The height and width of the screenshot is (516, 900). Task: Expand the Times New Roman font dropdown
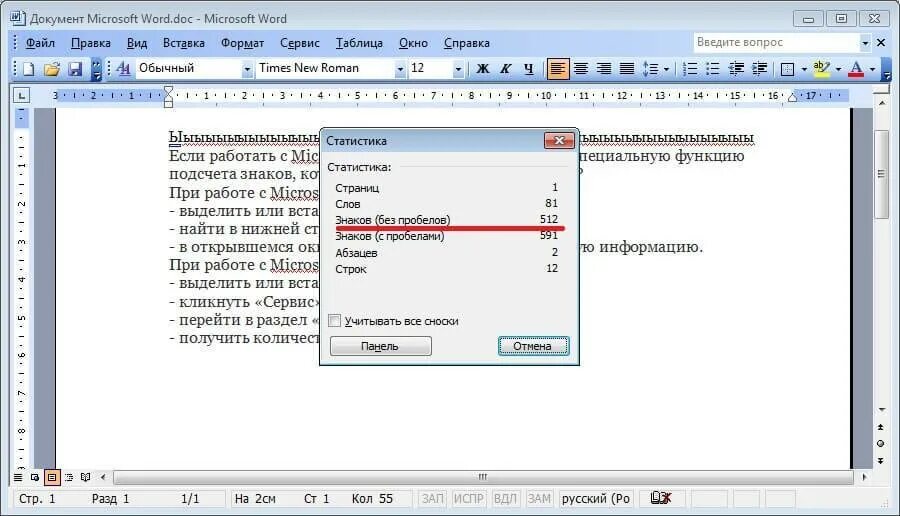(400, 69)
